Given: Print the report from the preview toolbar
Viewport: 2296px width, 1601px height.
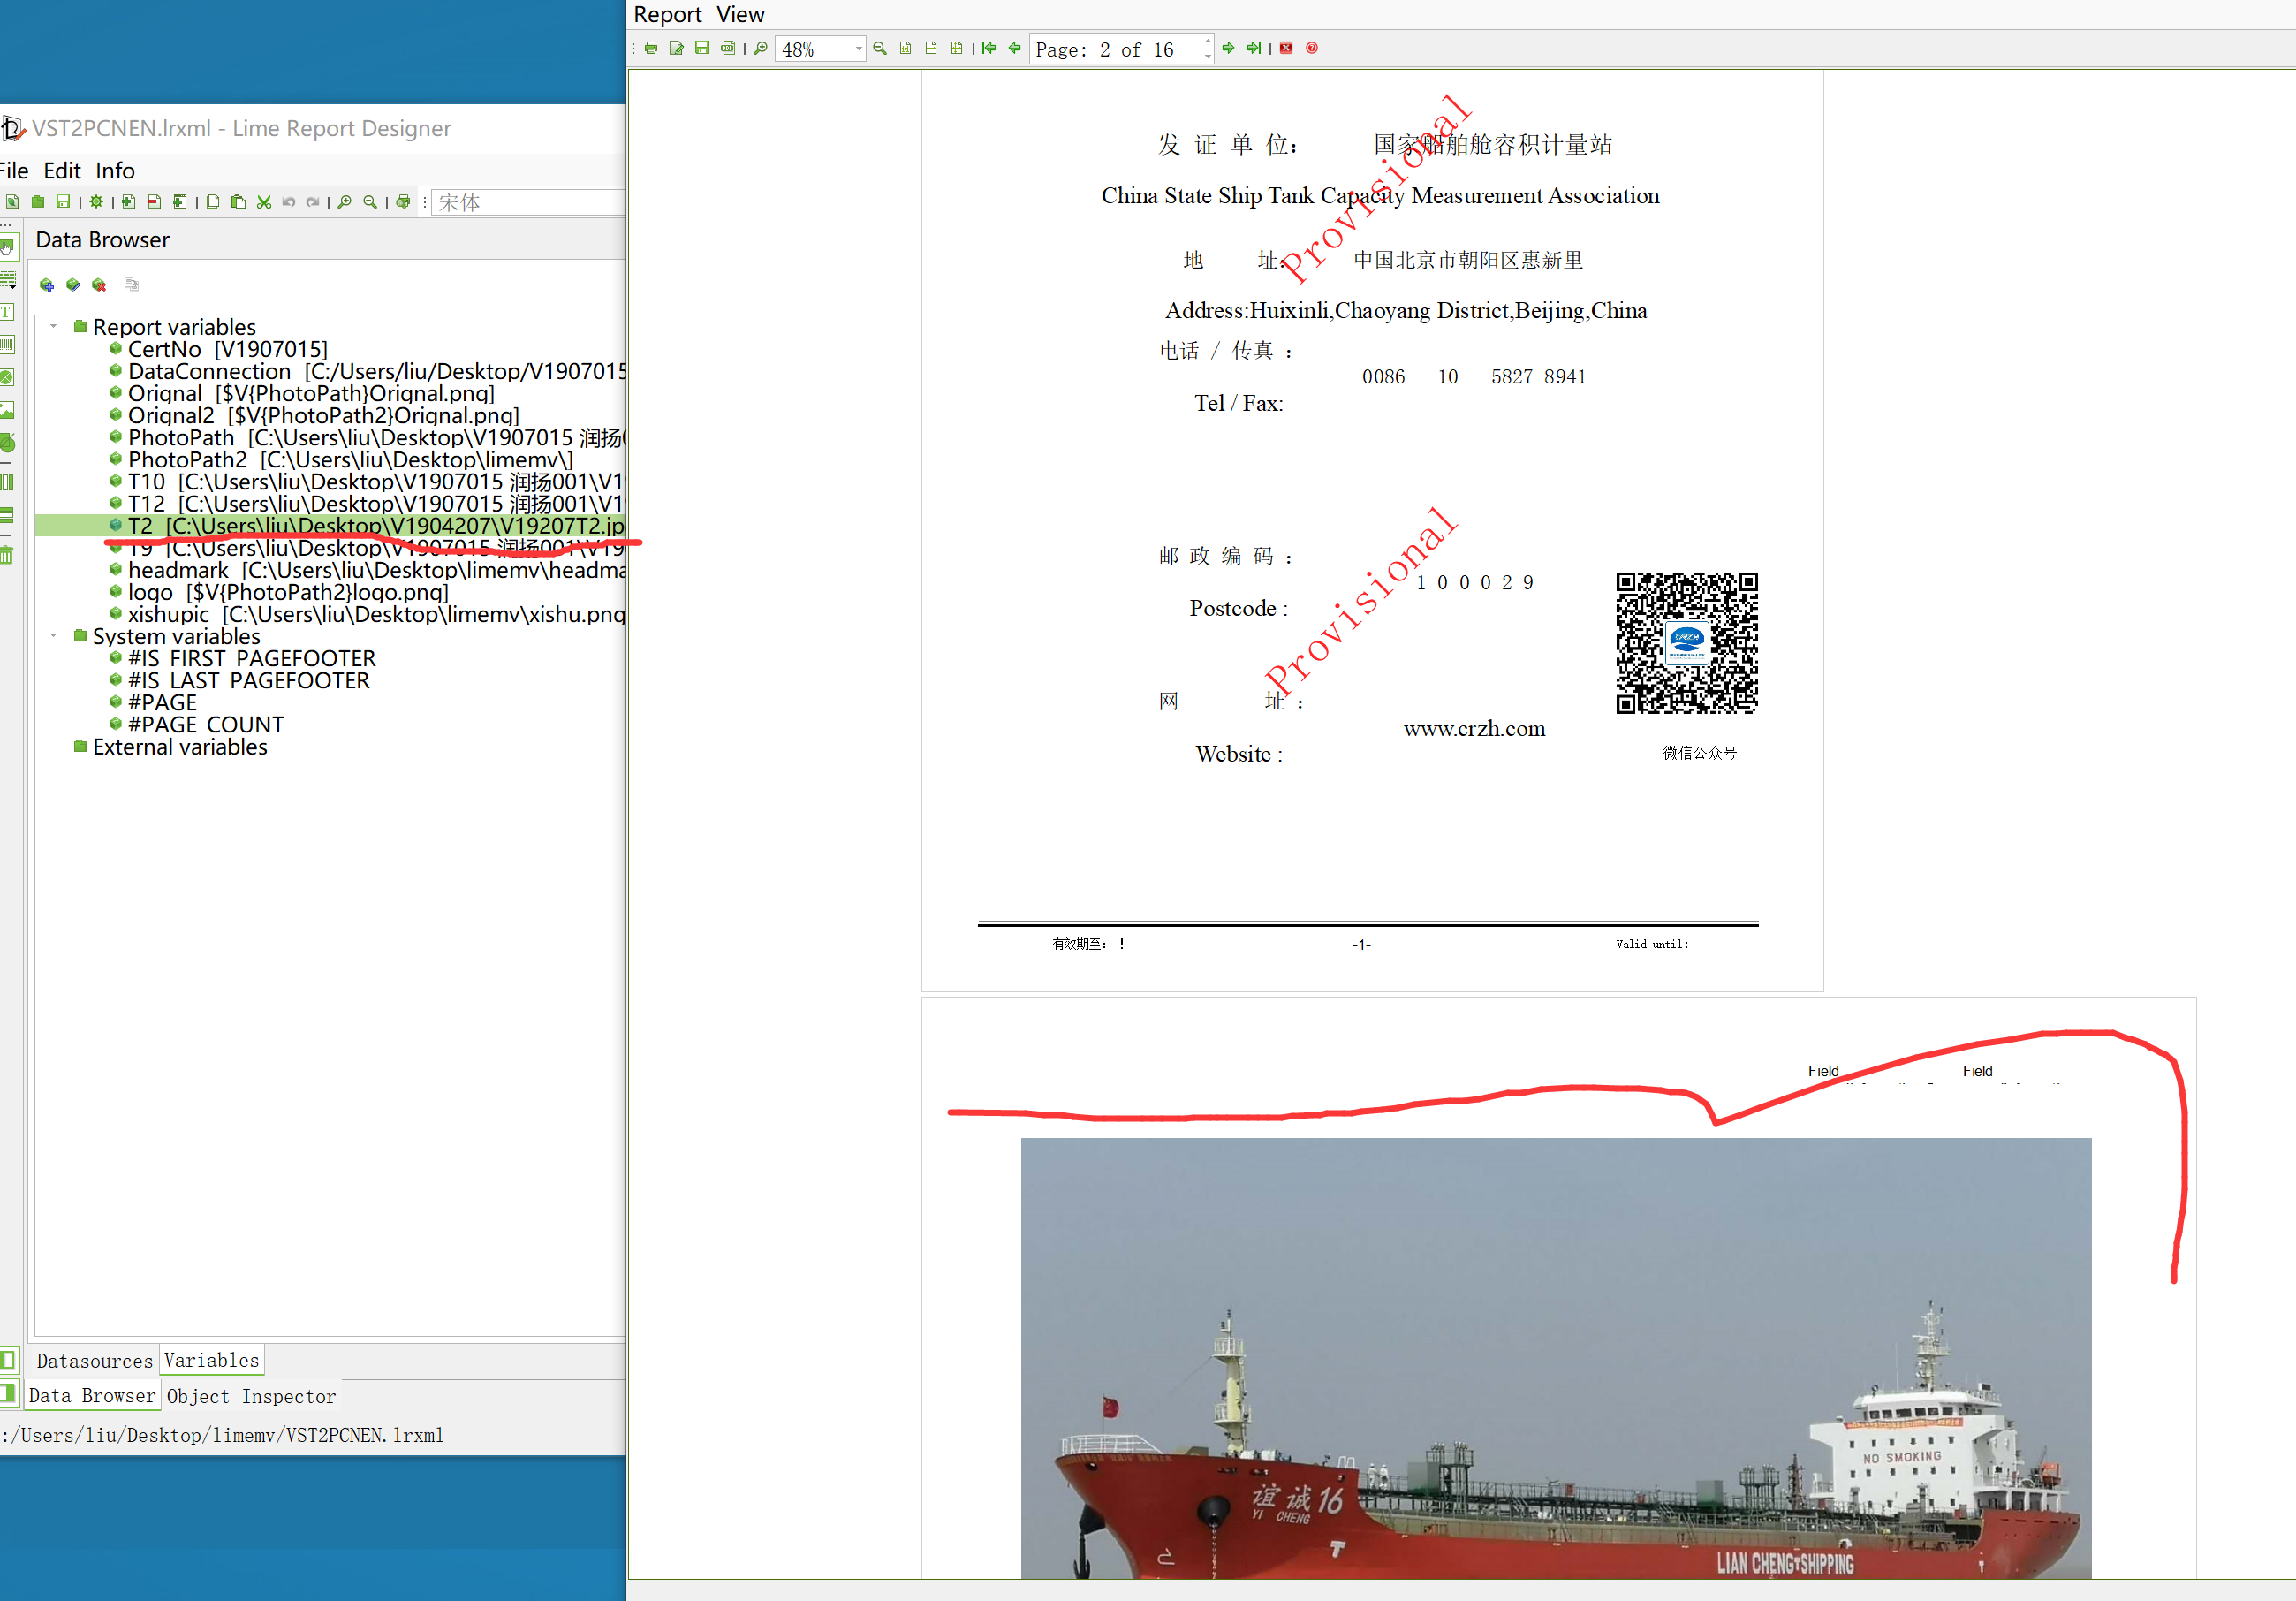Looking at the screenshot, I should (651, 48).
